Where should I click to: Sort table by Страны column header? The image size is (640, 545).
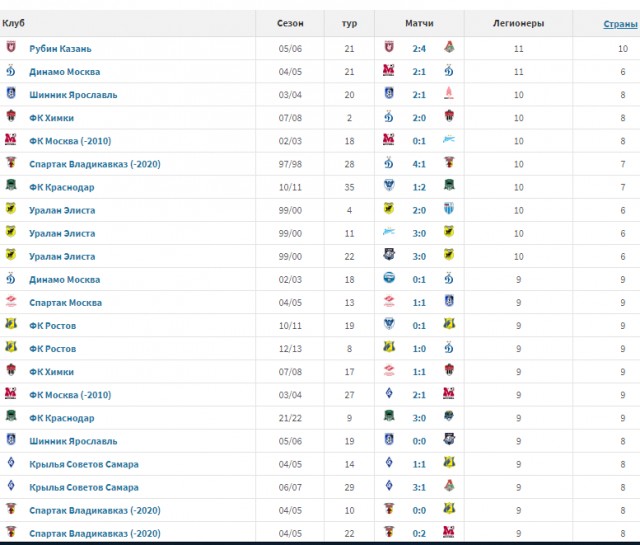[x=620, y=24]
